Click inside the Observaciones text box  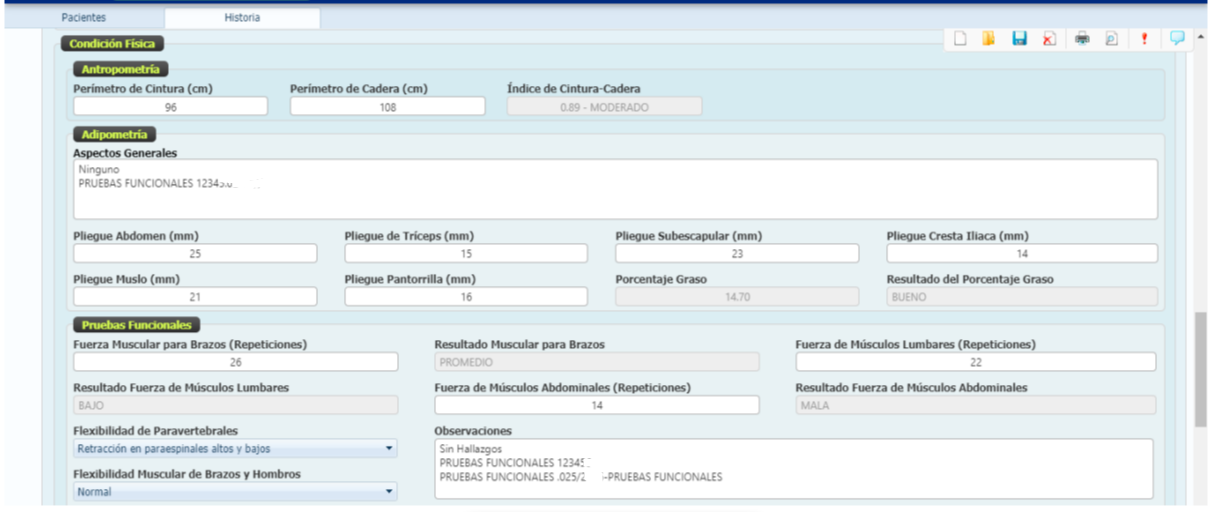click(792, 468)
